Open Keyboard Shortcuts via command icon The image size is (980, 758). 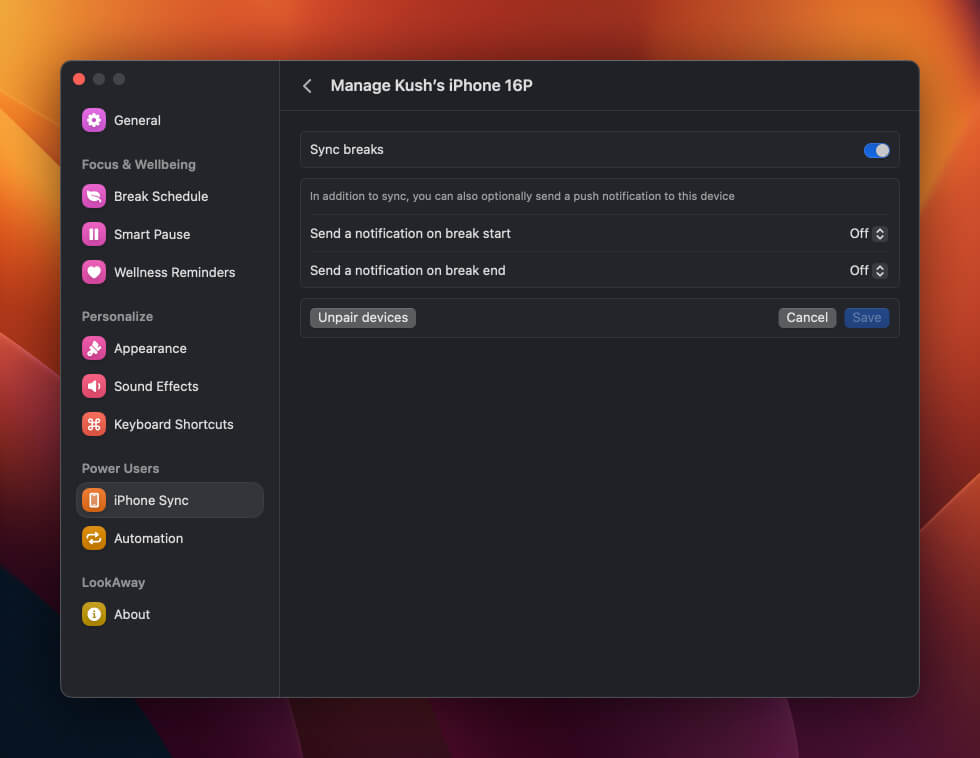tap(93, 424)
